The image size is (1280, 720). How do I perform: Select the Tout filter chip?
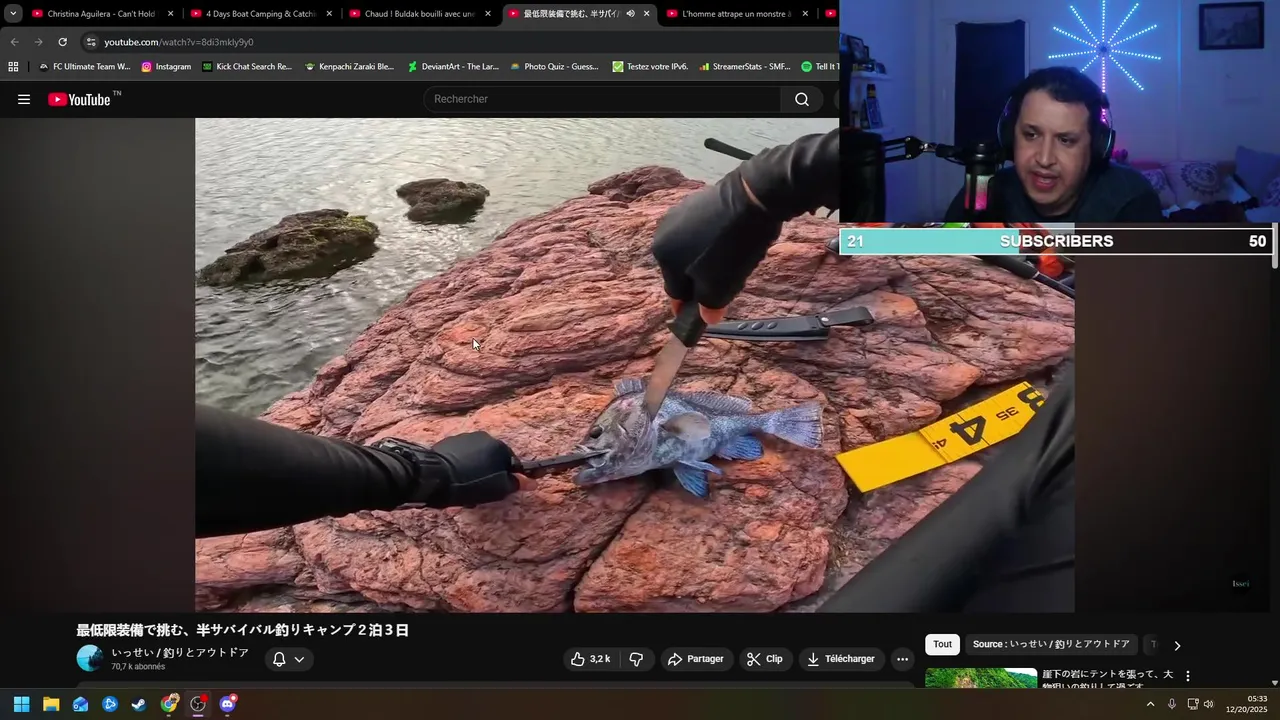point(942,645)
